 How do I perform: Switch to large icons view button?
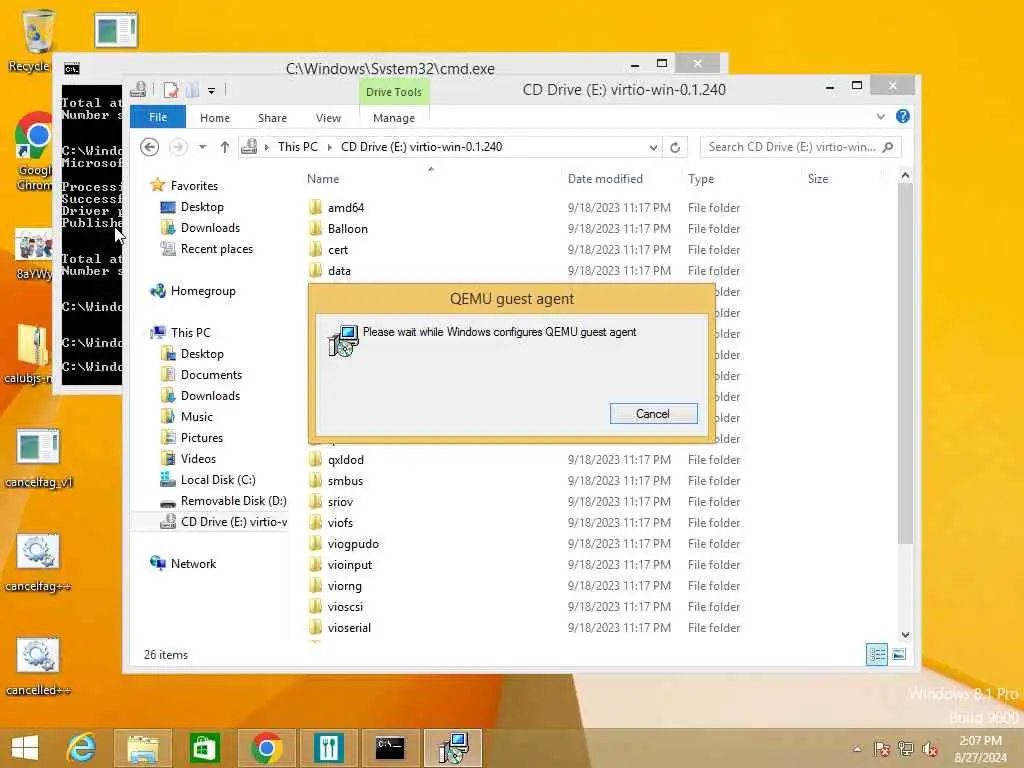click(899, 654)
